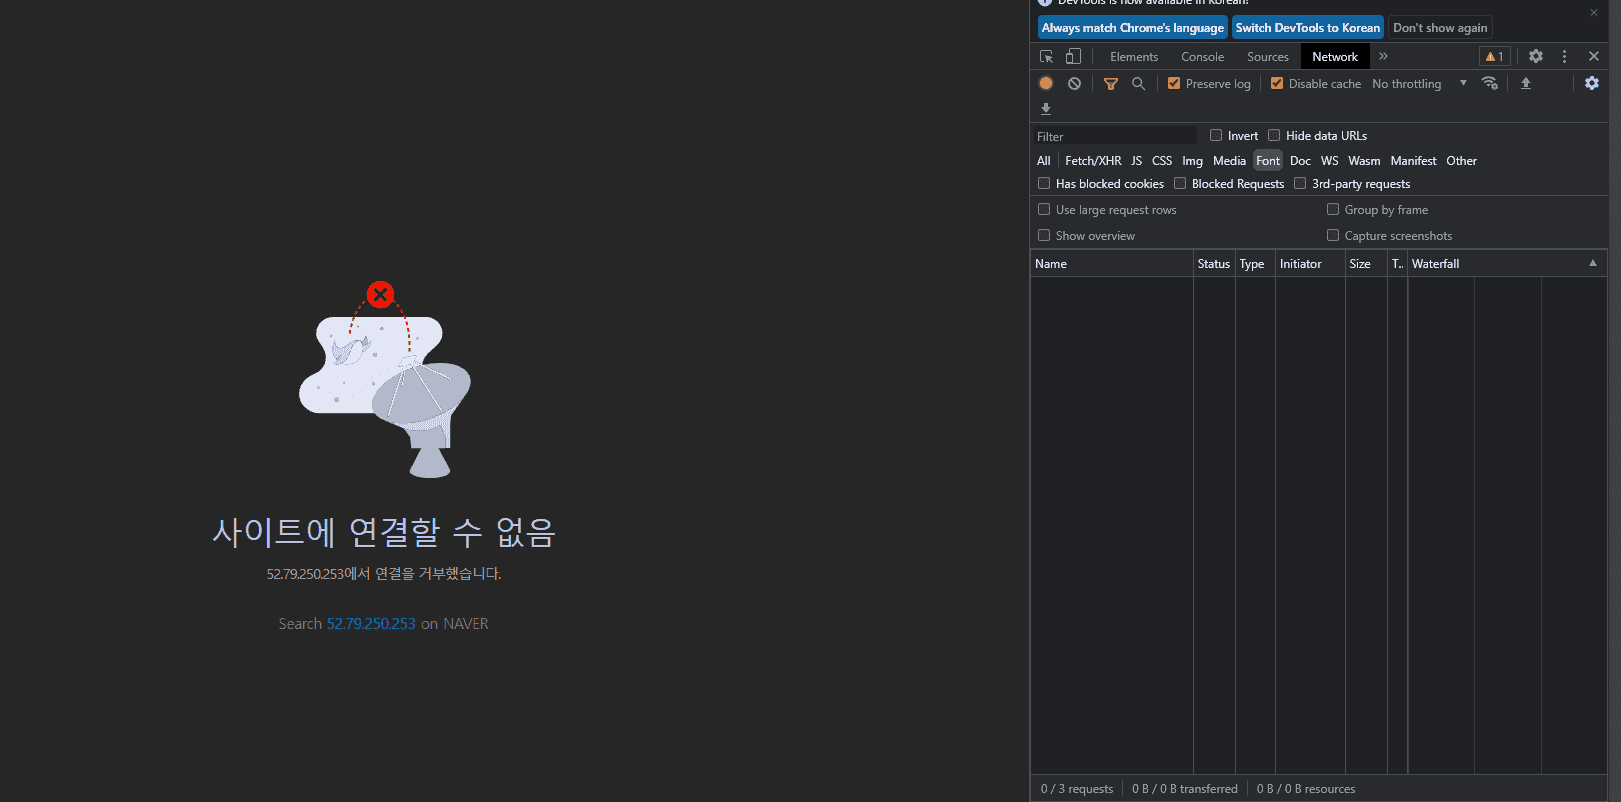Open DevTools settings gear
The image size is (1621, 802).
(1536, 57)
